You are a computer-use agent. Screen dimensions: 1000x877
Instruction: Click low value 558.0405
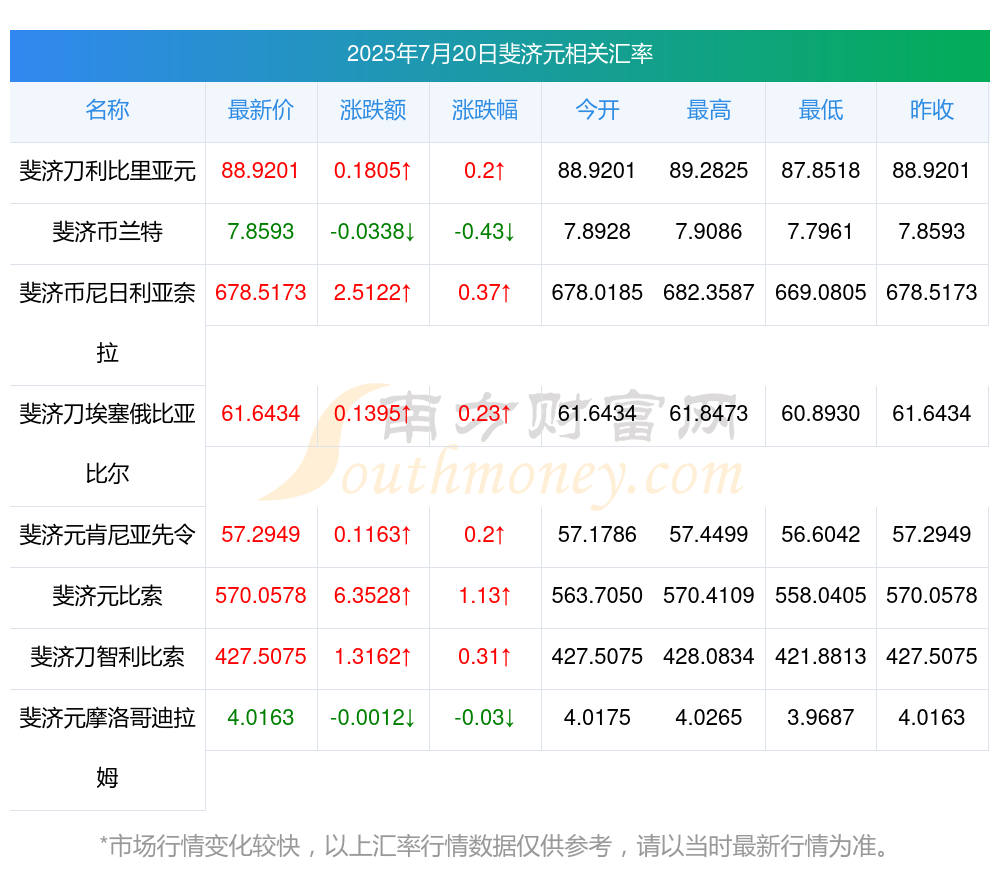[x=821, y=595]
